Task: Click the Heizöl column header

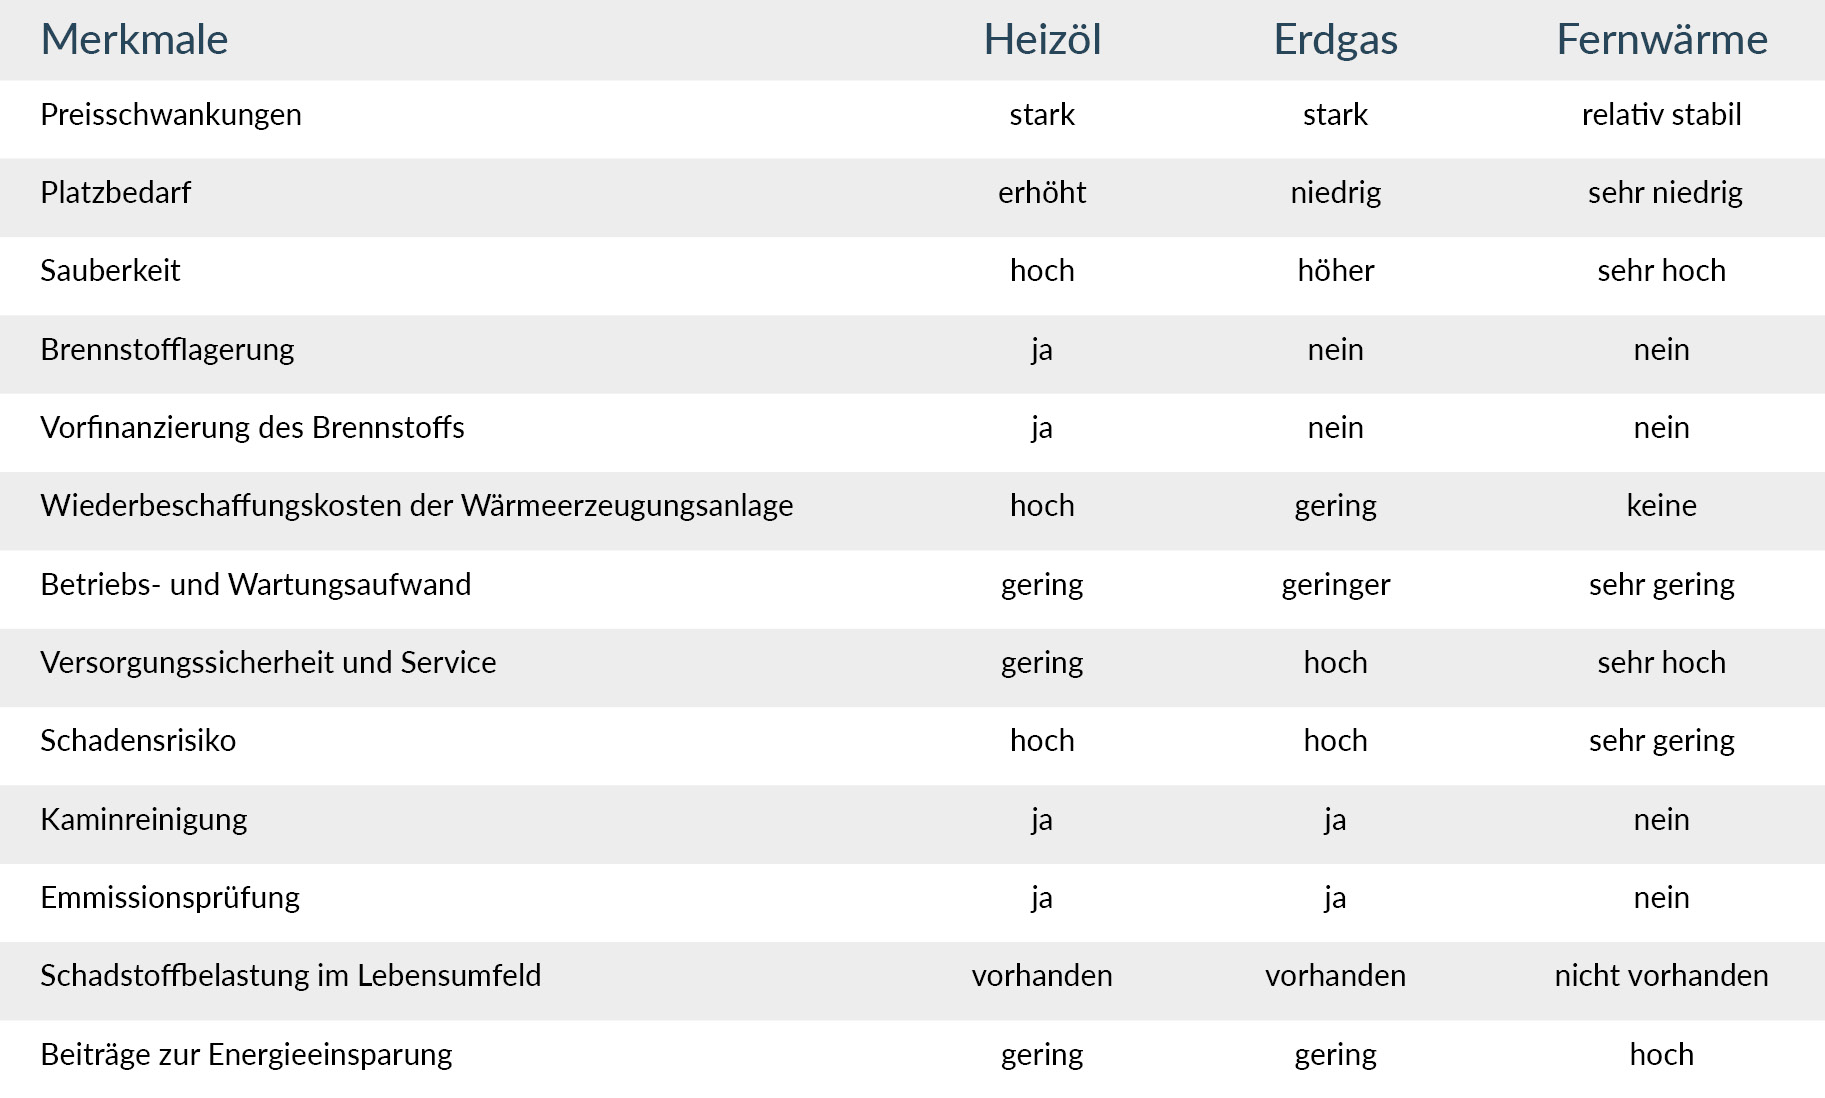Action: tap(1042, 40)
